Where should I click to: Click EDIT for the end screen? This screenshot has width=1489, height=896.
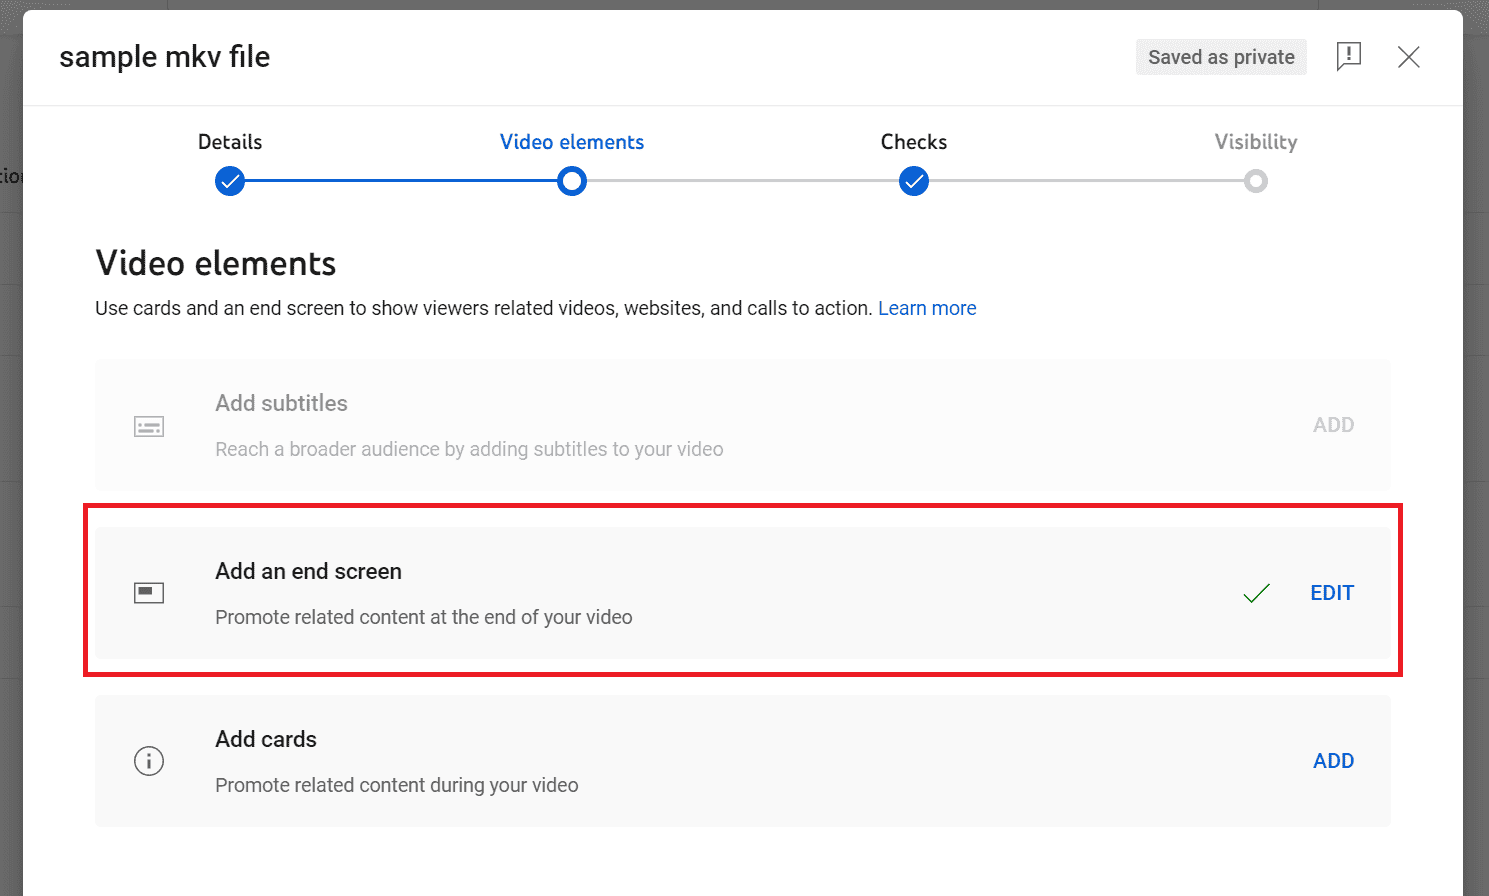pyautogui.click(x=1332, y=592)
